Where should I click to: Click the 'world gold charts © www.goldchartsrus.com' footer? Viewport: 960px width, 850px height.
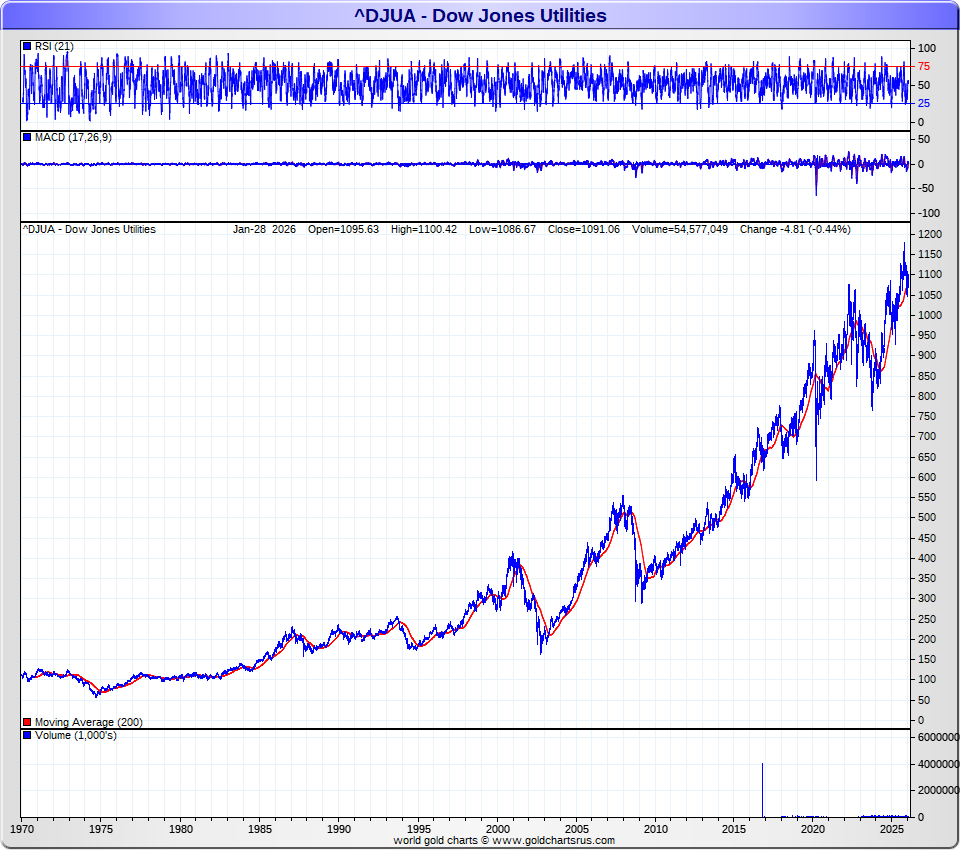point(504,840)
